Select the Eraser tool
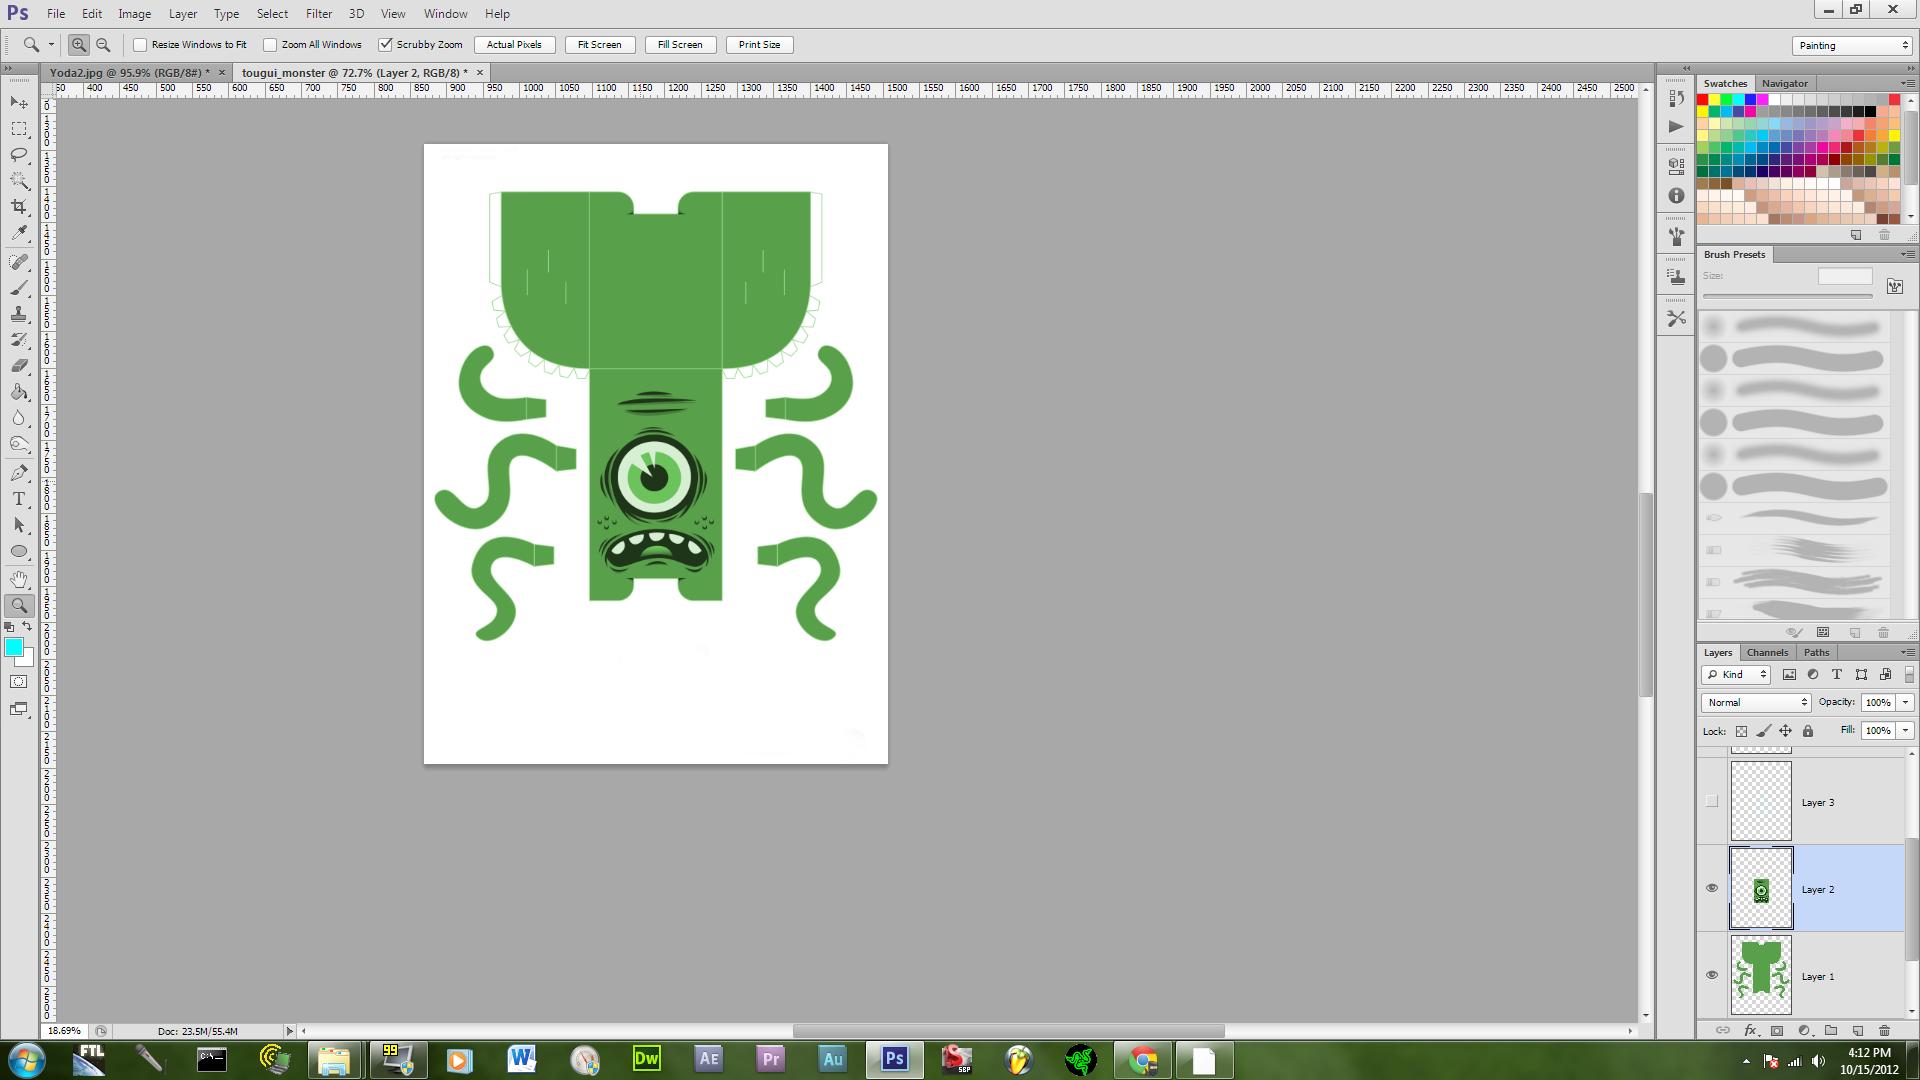 (x=19, y=366)
